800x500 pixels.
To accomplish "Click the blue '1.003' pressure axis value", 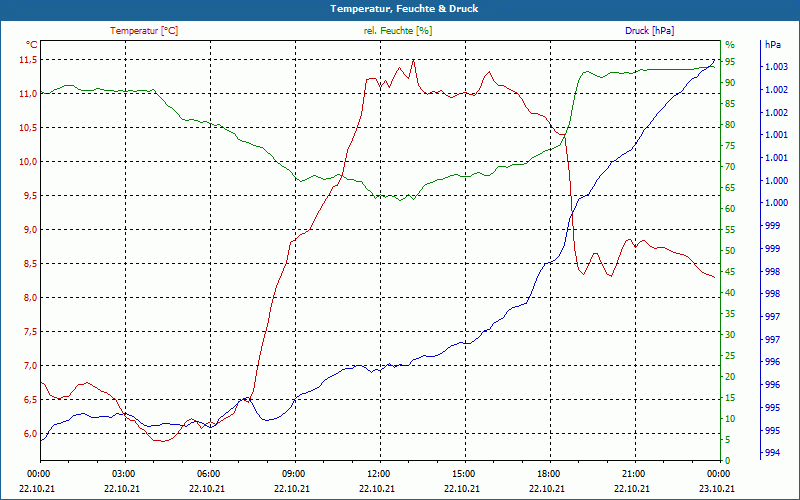I will click(776, 67).
